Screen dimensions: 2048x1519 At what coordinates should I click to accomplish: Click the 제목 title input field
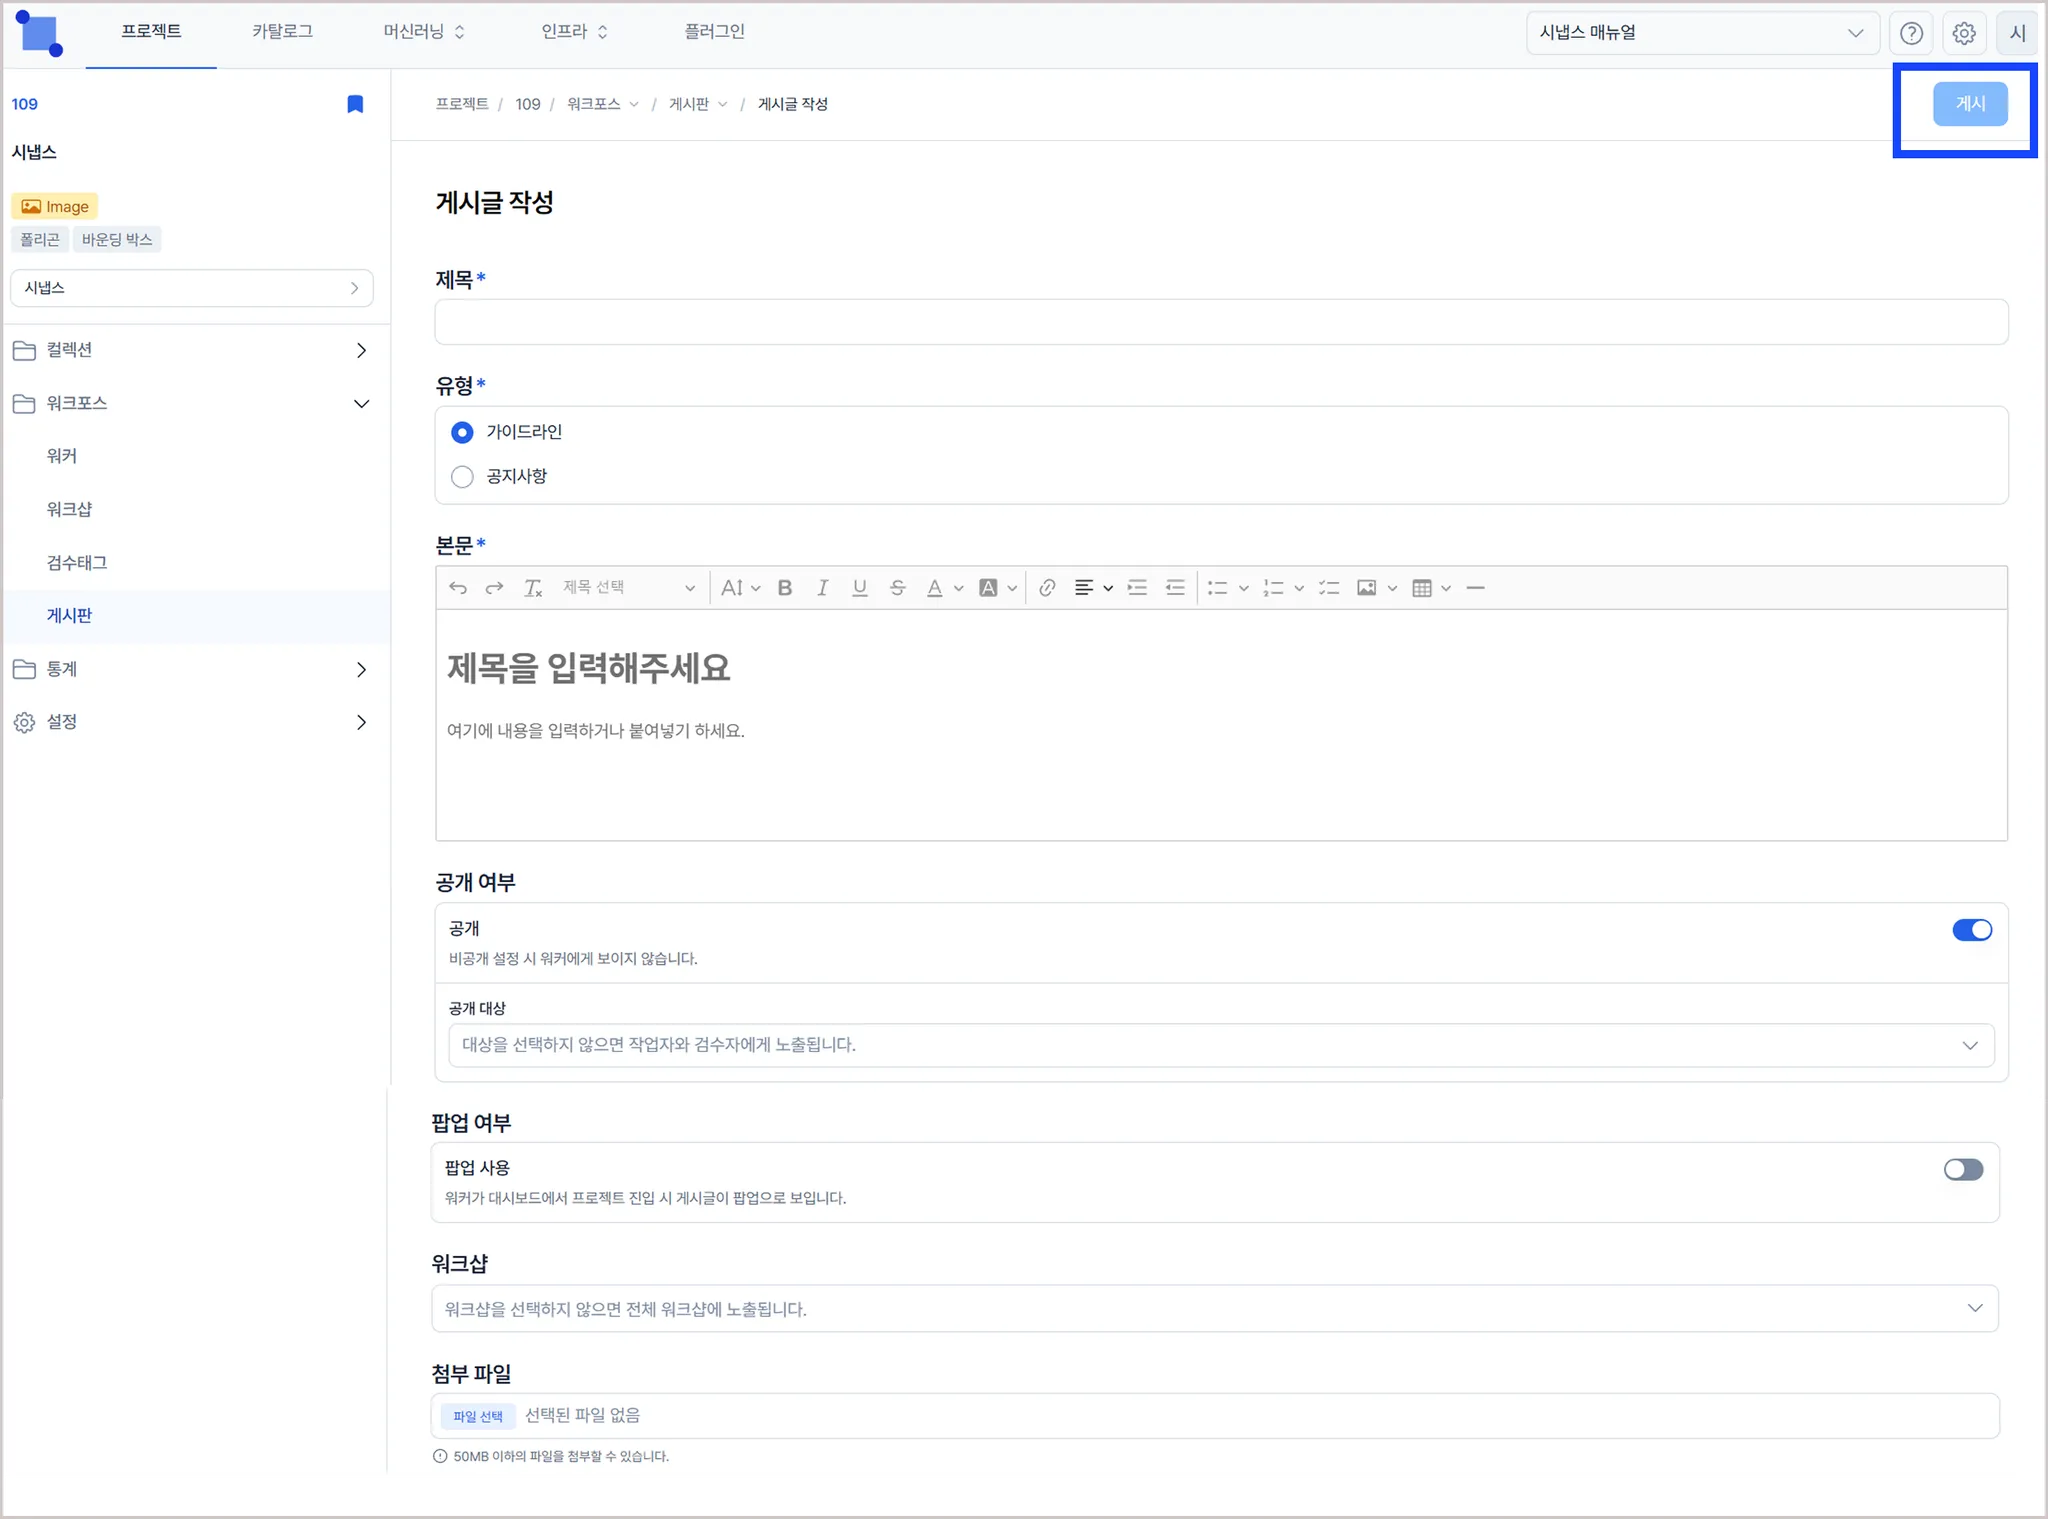click(x=1220, y=322)
